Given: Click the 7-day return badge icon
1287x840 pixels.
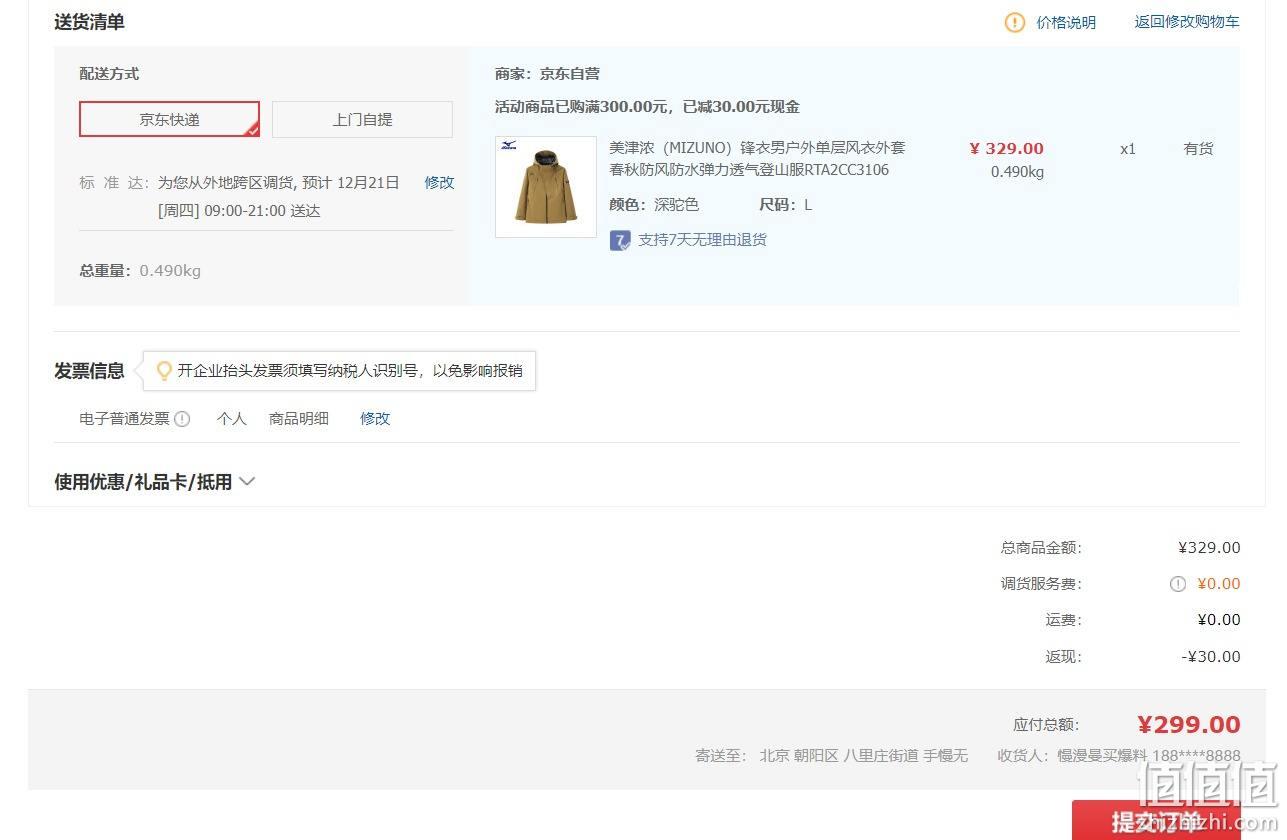Looking at the screenshot, I should (620, 240).
